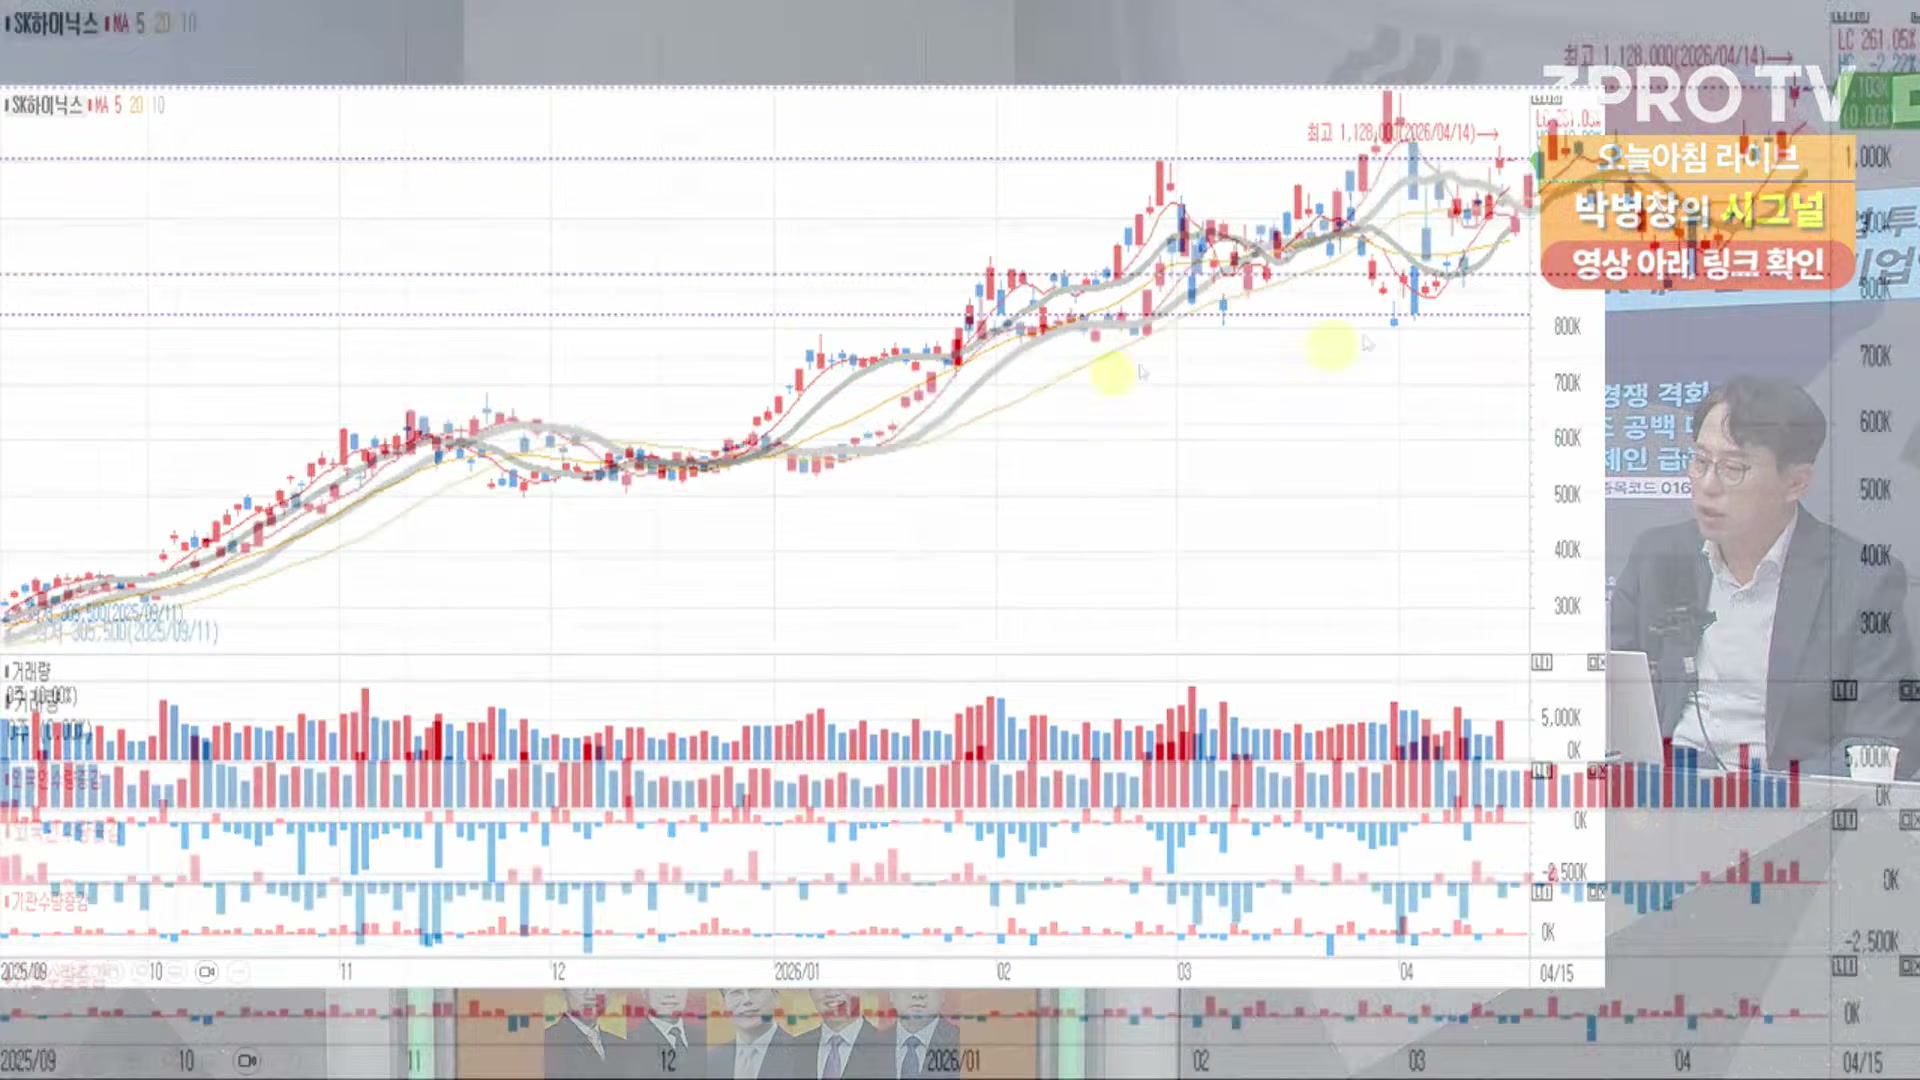Toggle the MA 10 line in white chart legend
Viewport: 1920px width, 1080px height.
[x=158, y=106]
